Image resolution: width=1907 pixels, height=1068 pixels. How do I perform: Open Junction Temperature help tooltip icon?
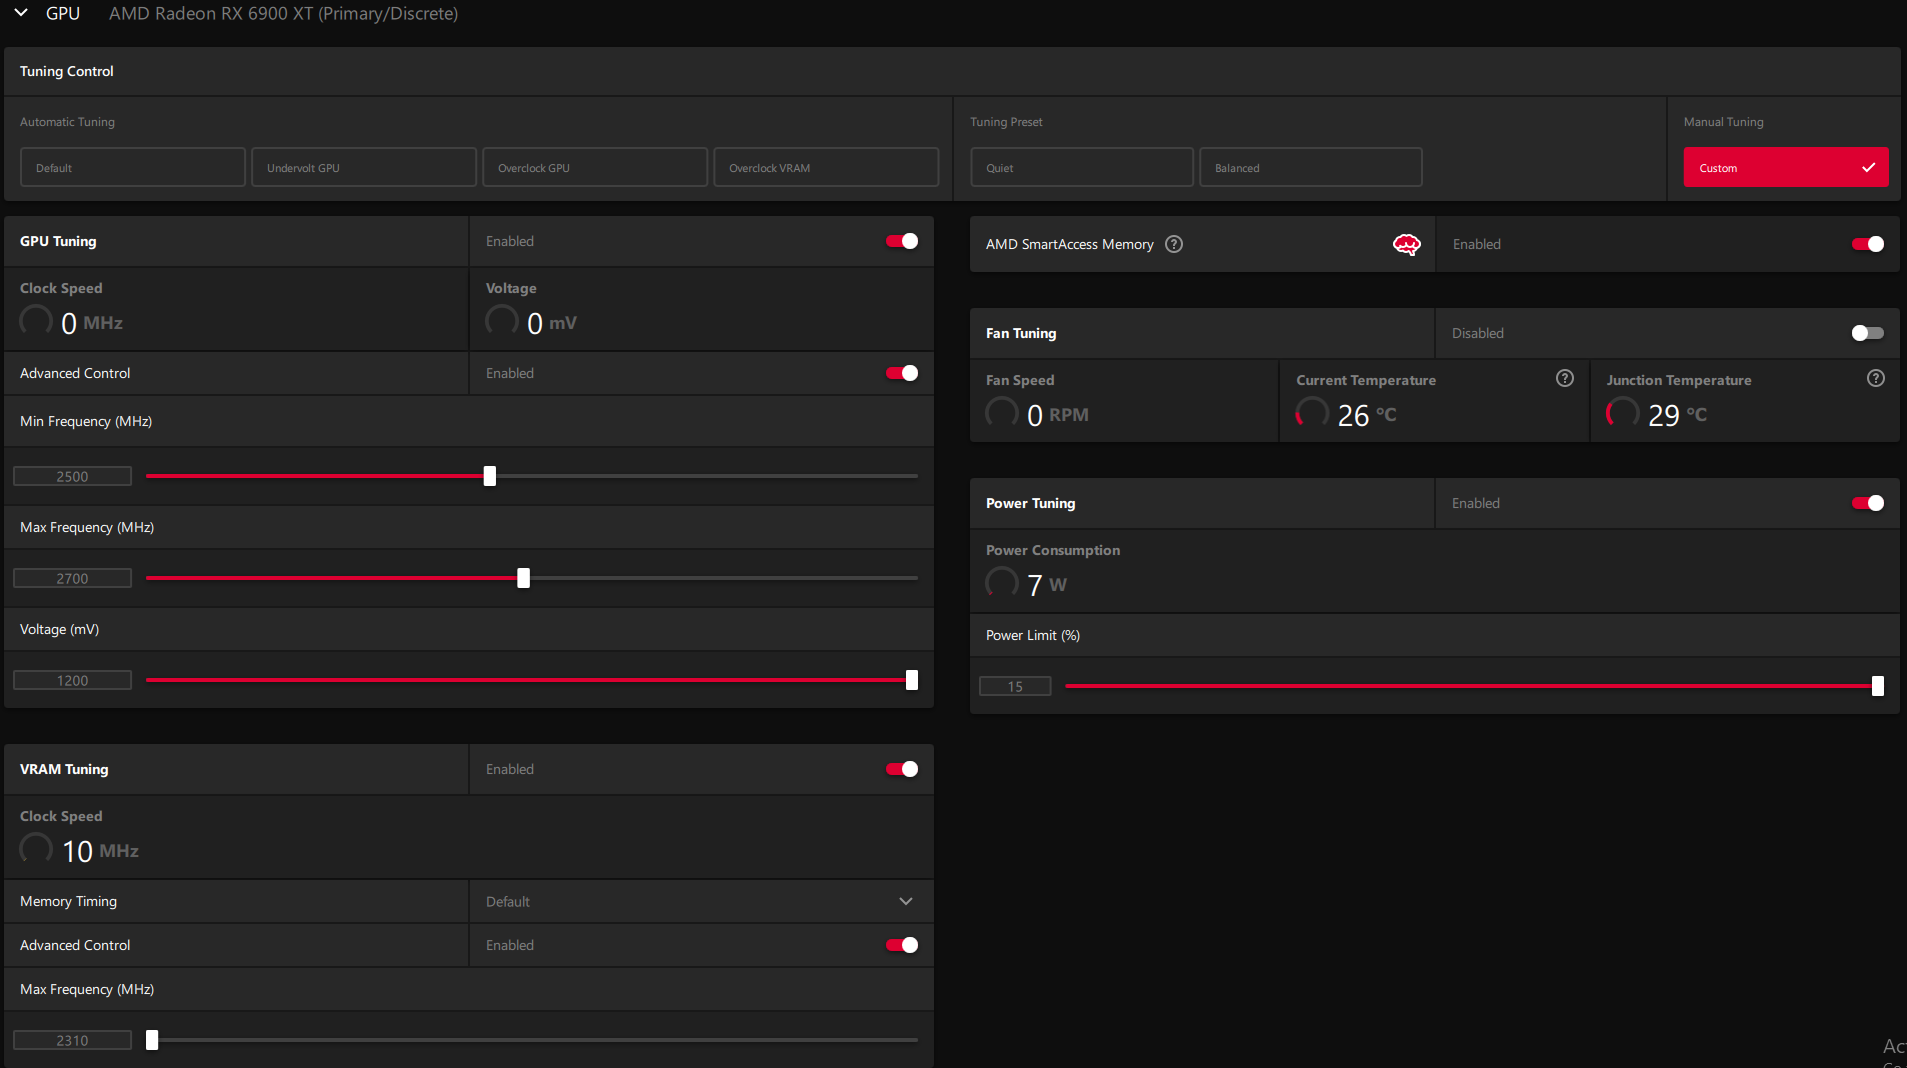(x=1875, y=378)
